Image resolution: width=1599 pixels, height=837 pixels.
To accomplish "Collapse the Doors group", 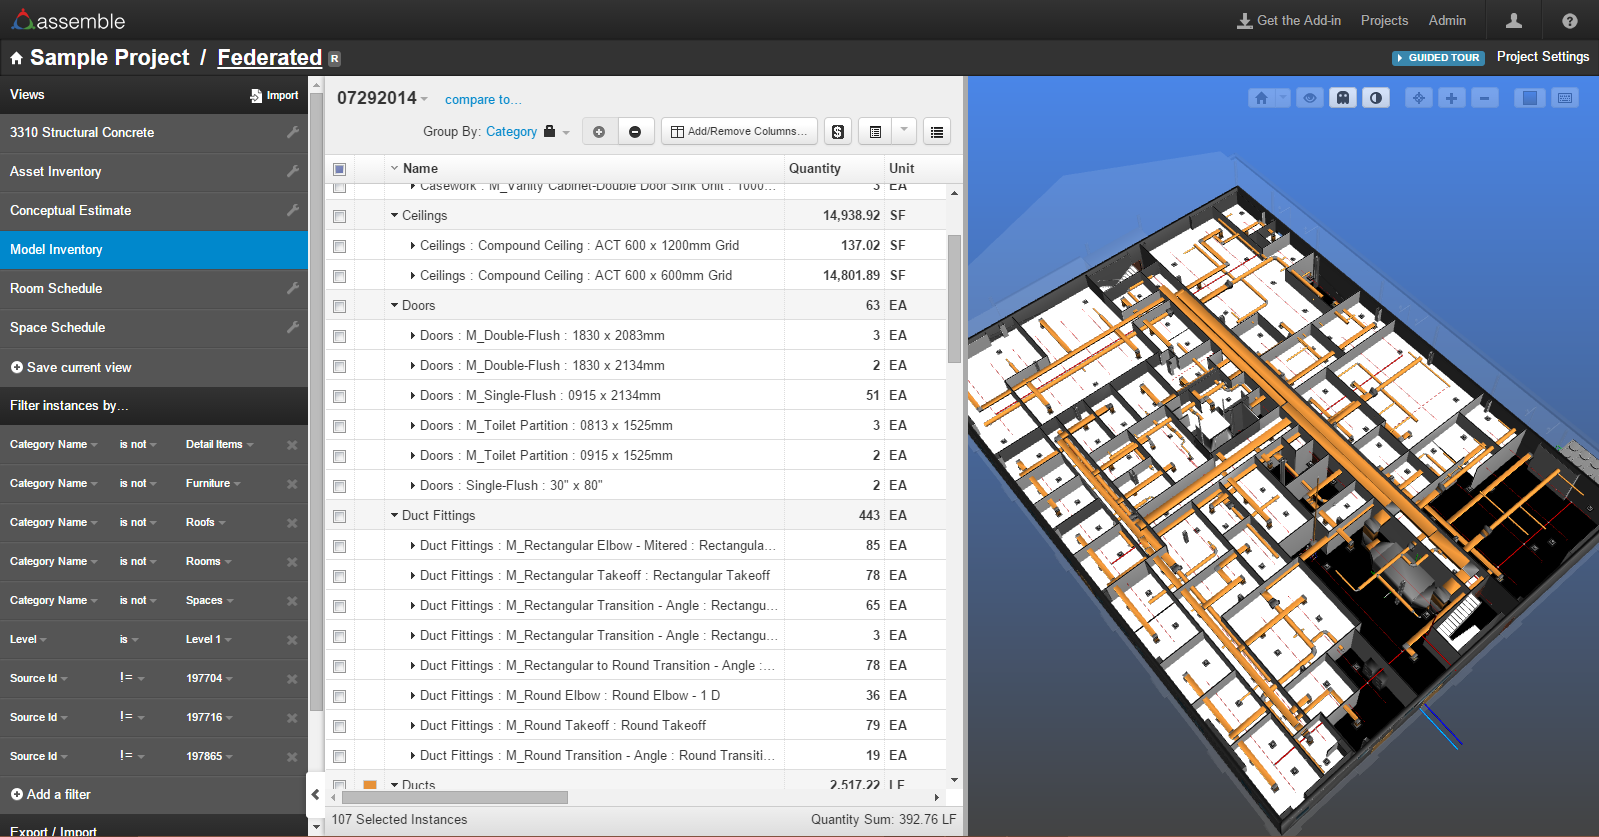I will (394, 305).
